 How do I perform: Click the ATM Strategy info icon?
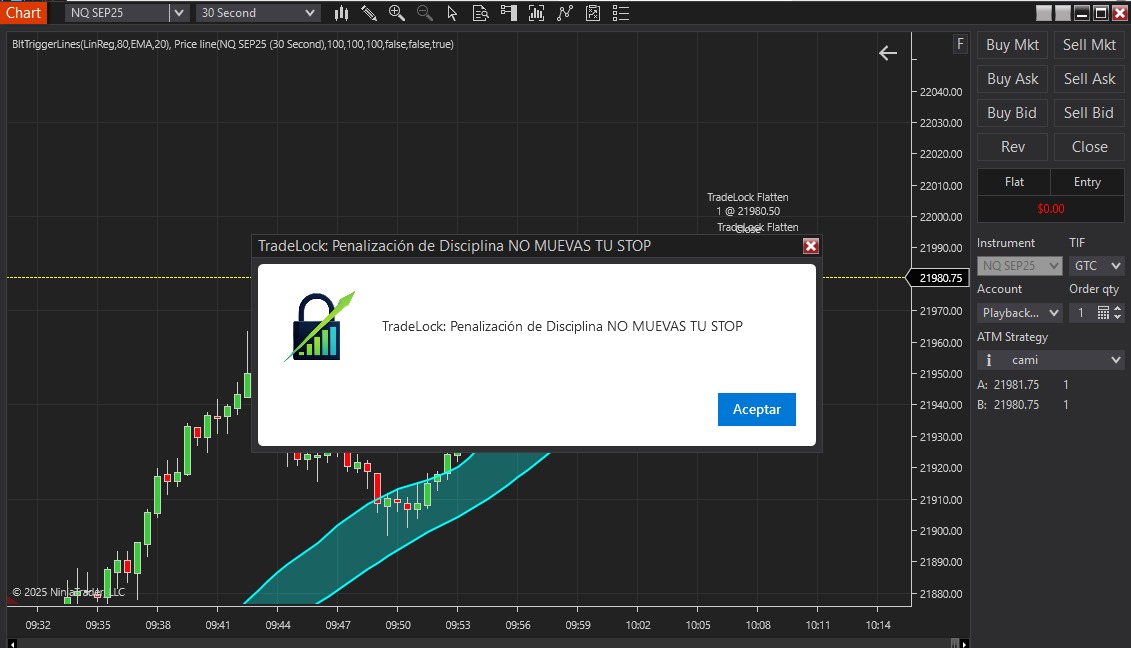point(989,360)
